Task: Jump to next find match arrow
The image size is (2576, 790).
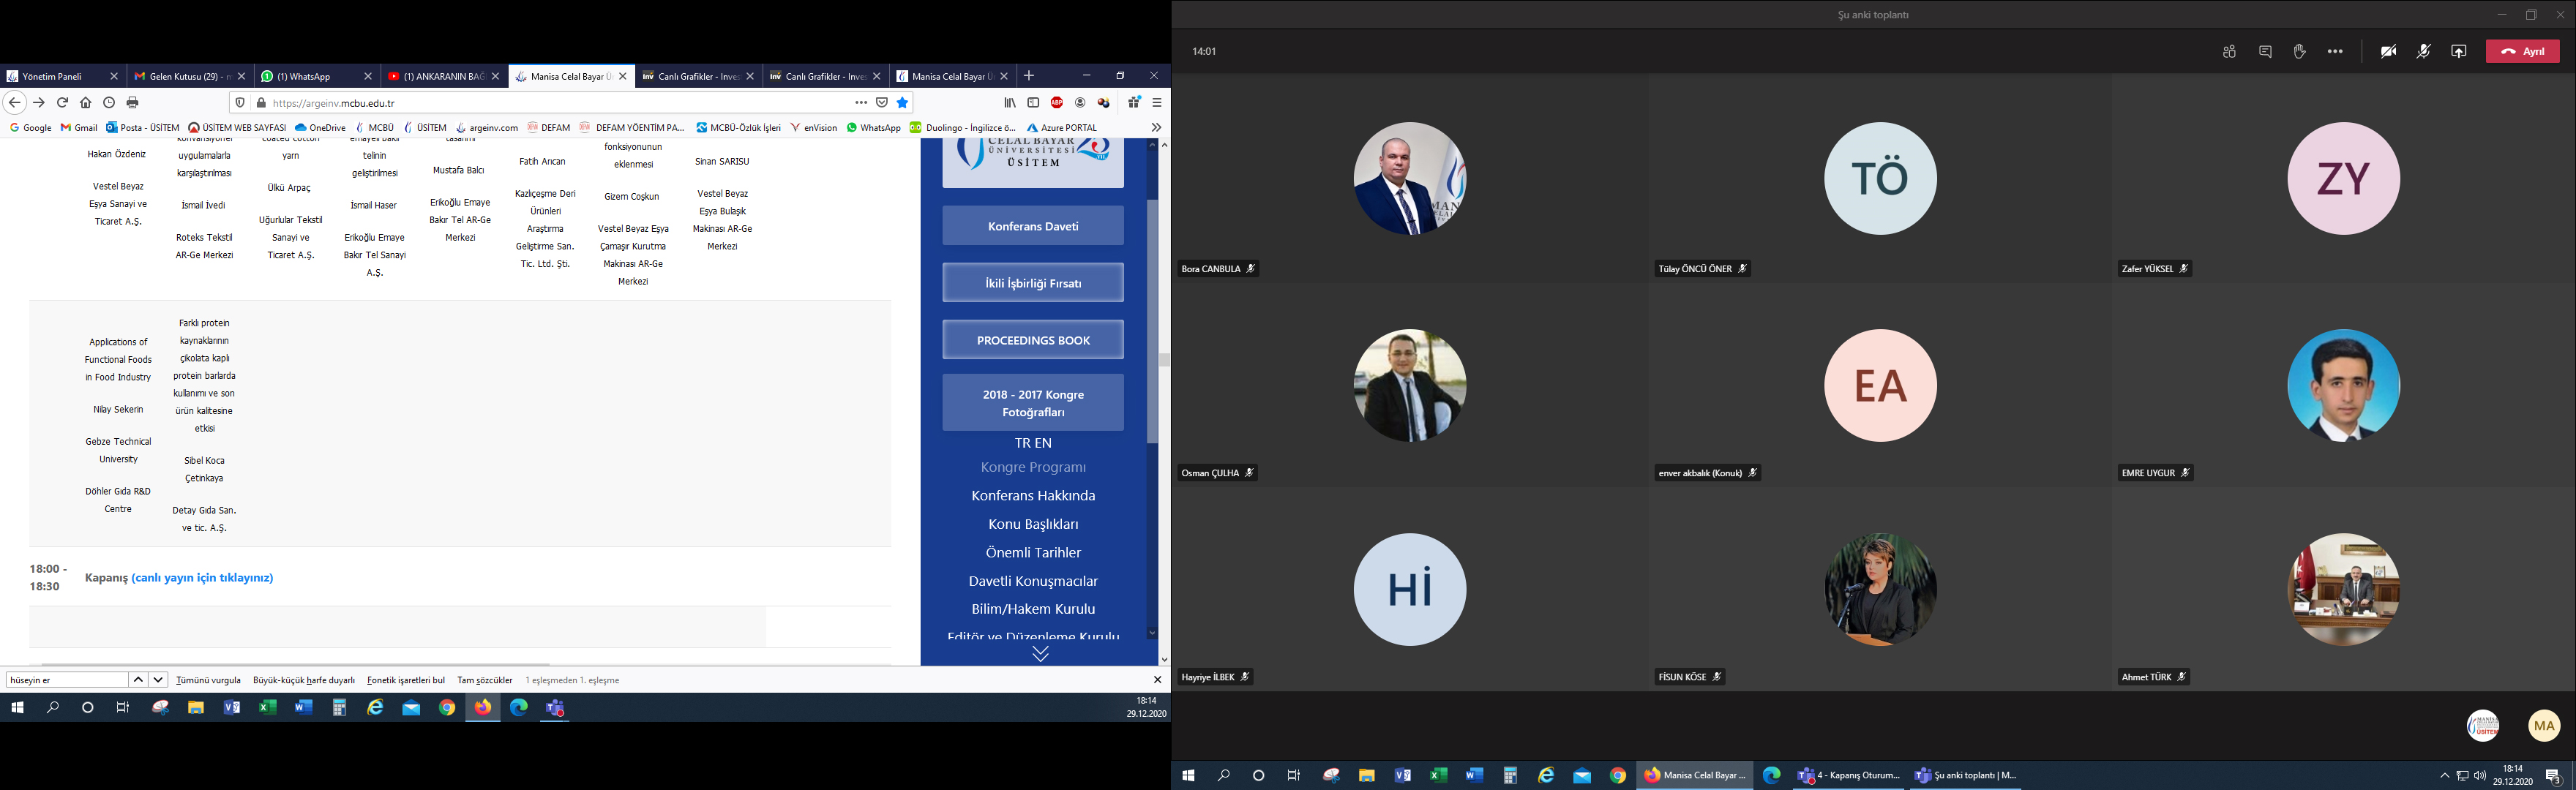Action: coord(158,680)
